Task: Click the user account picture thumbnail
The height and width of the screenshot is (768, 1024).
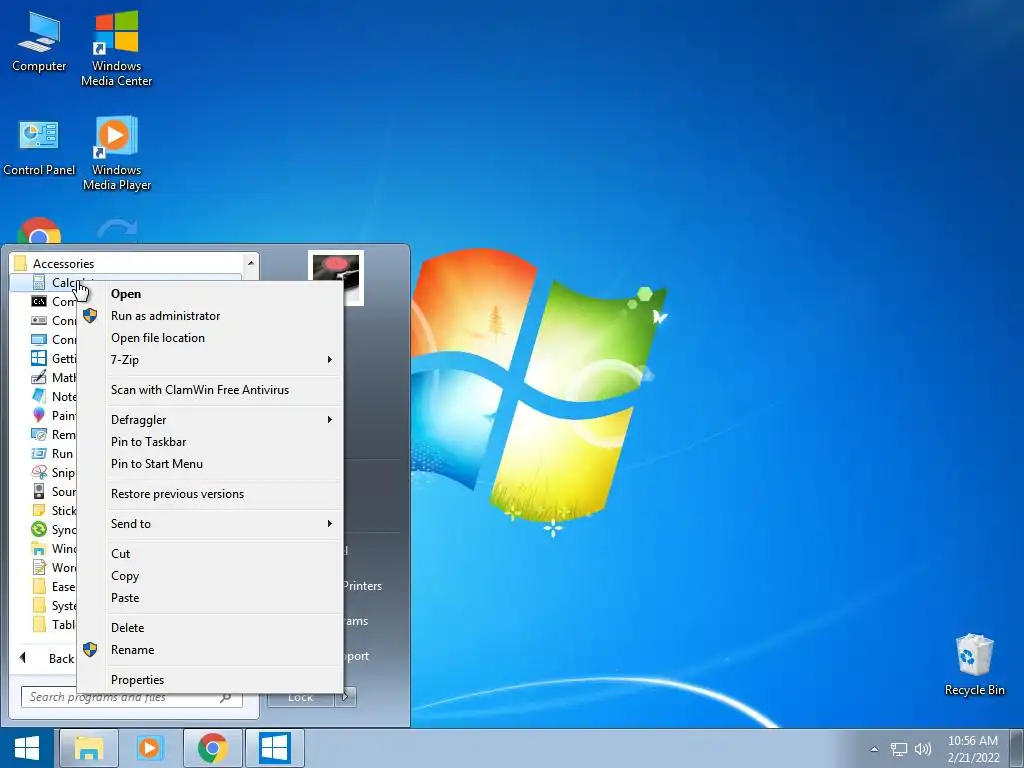Action: pyautogui.click(x=336, y=278)
